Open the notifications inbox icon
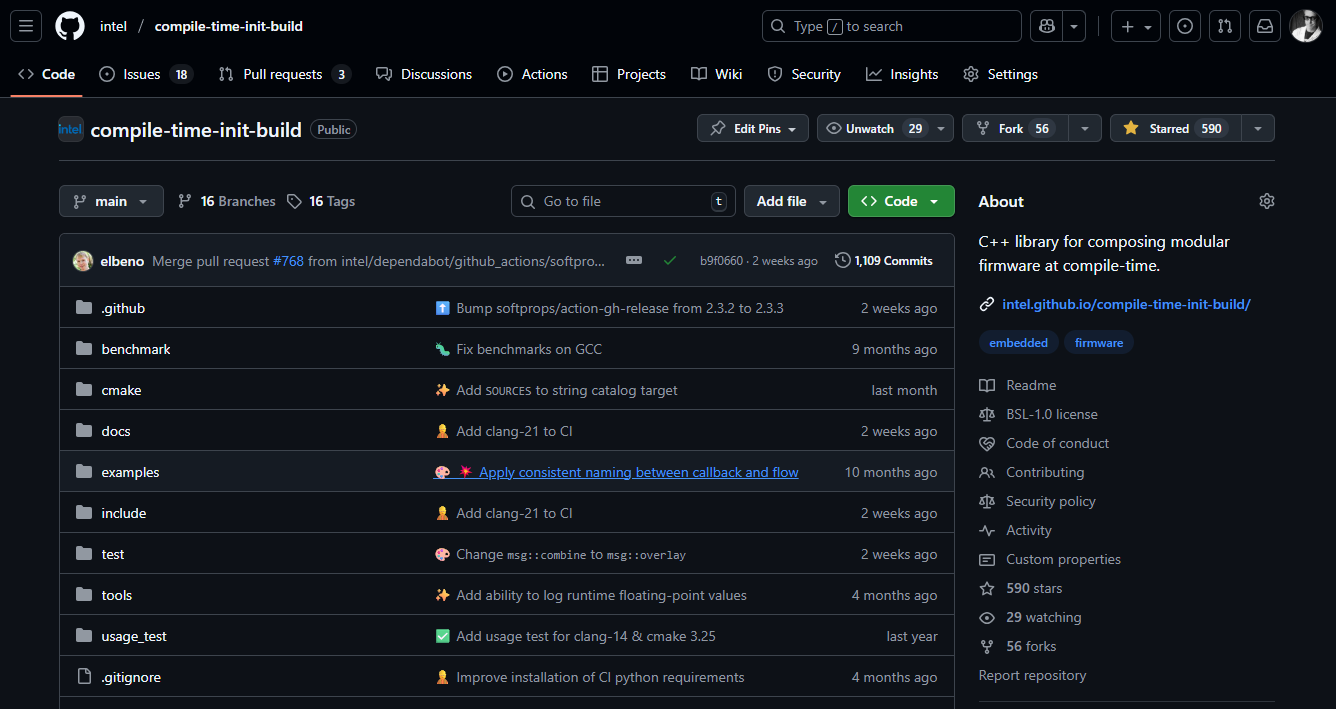1336x709 pixels. 1265,26
